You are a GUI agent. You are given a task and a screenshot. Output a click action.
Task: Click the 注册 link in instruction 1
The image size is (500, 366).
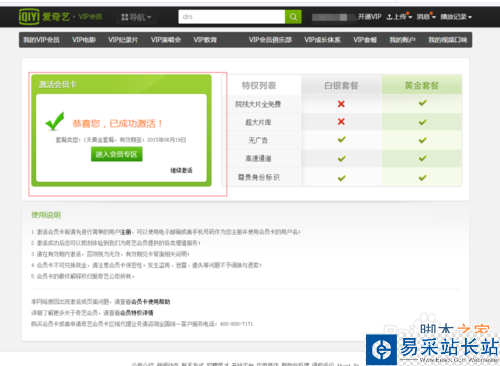pyautogui.click(x=126, y=232)
